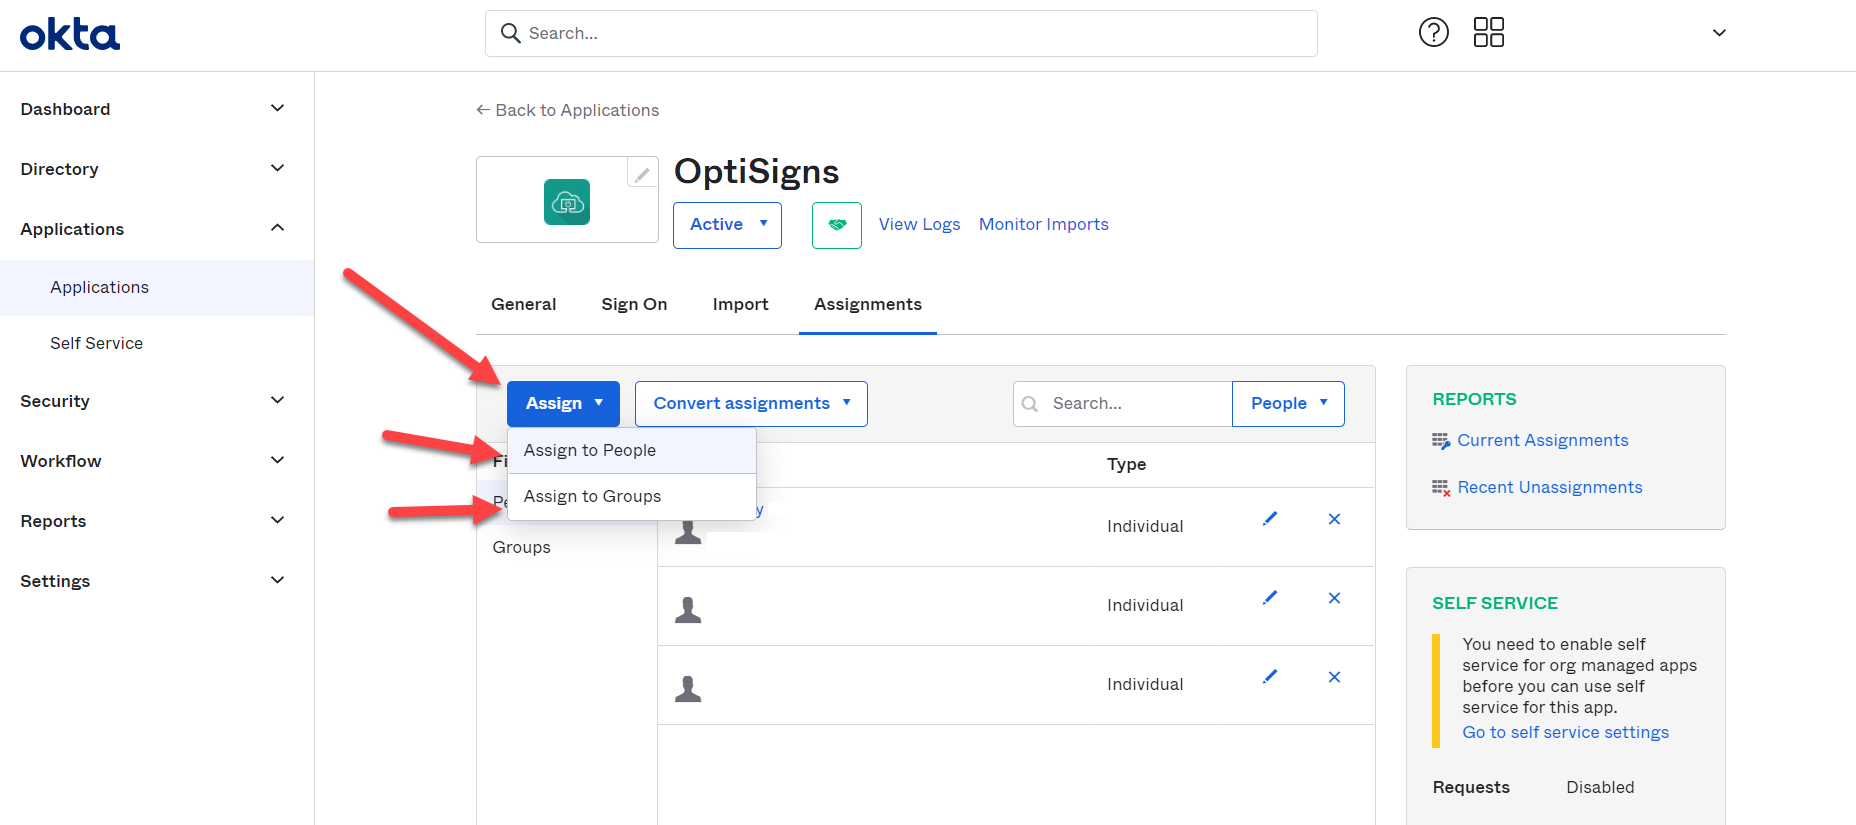The image size is (1856, 825).
Task: Click the okta logo
Action: coord(70,34)
